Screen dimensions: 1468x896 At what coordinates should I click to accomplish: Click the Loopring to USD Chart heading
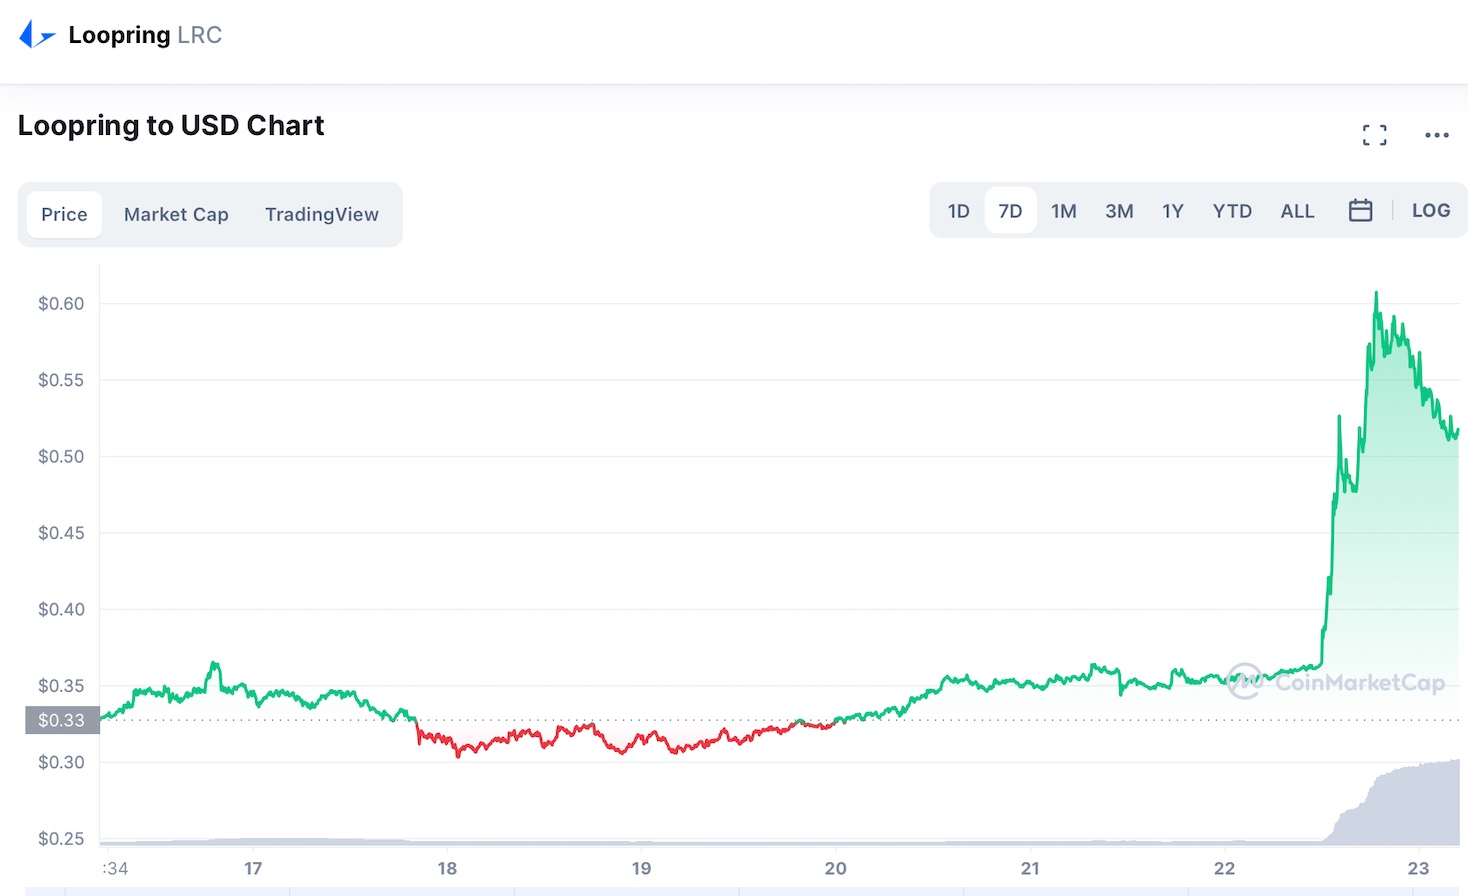coord(171,126)
